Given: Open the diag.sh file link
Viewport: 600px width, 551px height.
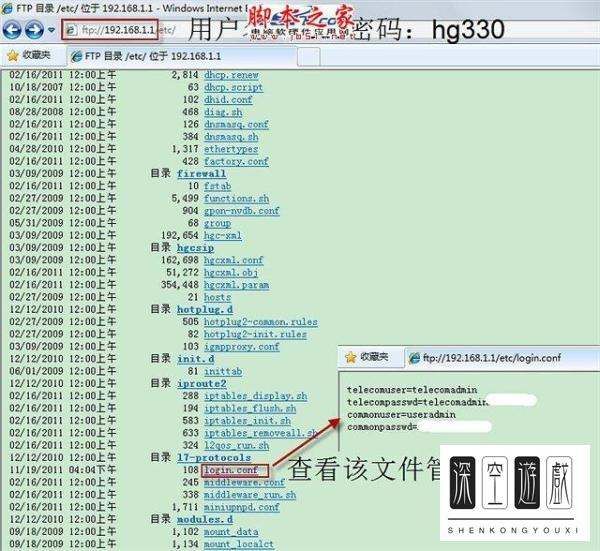Looking at the screenshot, I should [223, 112].
